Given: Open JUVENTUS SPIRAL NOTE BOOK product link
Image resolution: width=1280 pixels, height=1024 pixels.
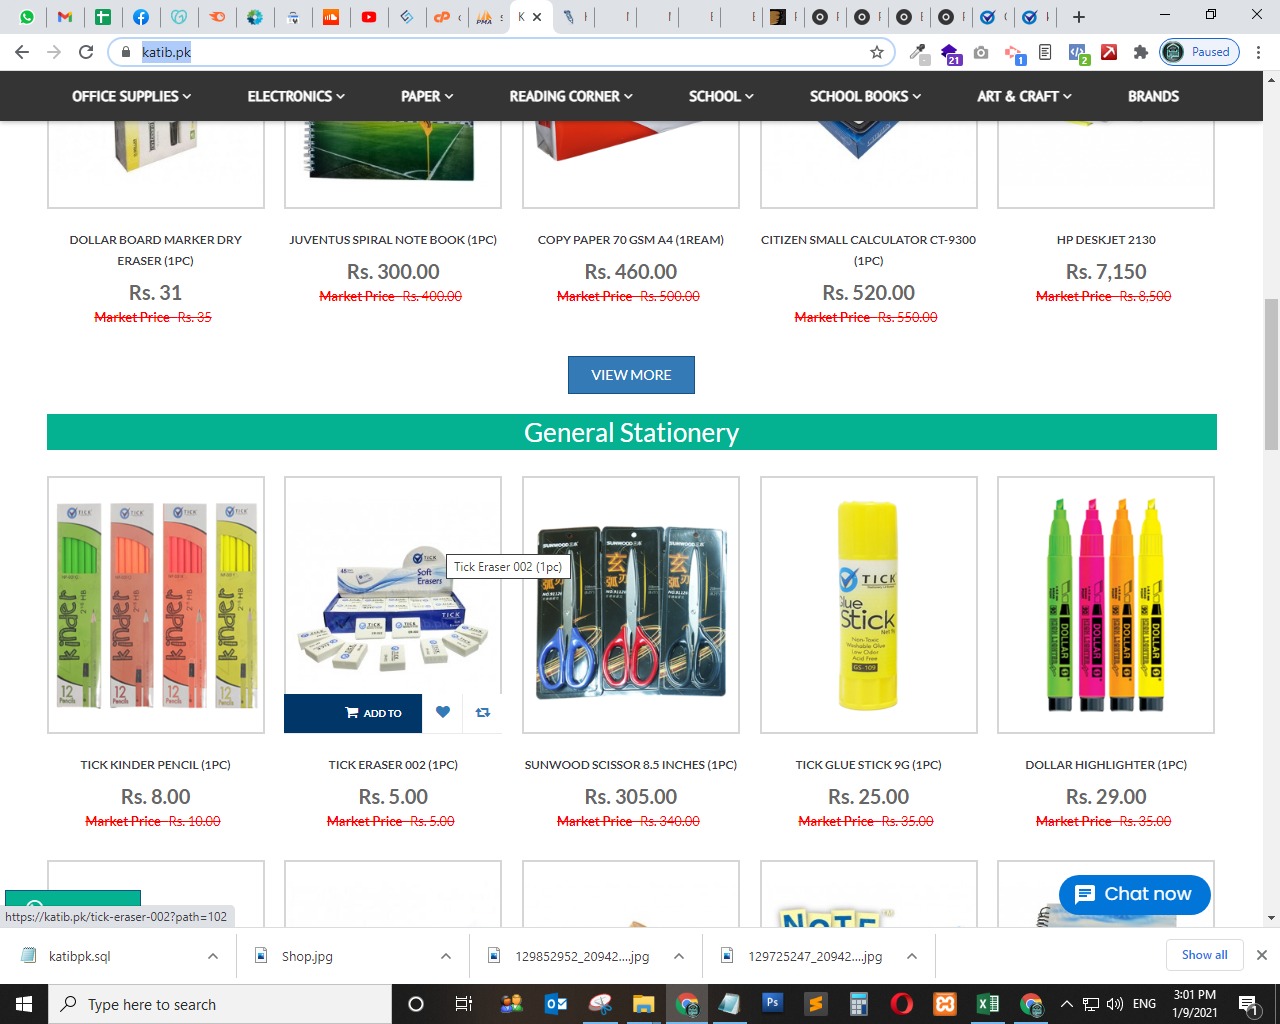Looking at the screenshot, I should (x=393, y=240).
